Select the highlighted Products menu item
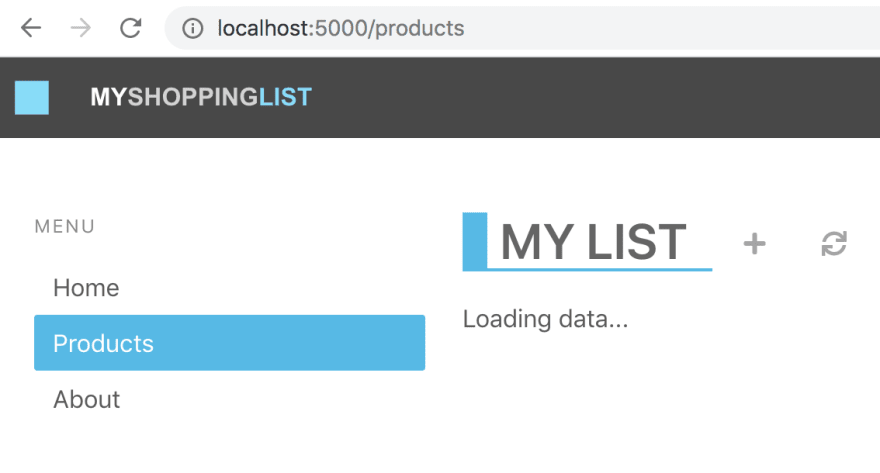 pyautogui.click(x=230, y=343)
